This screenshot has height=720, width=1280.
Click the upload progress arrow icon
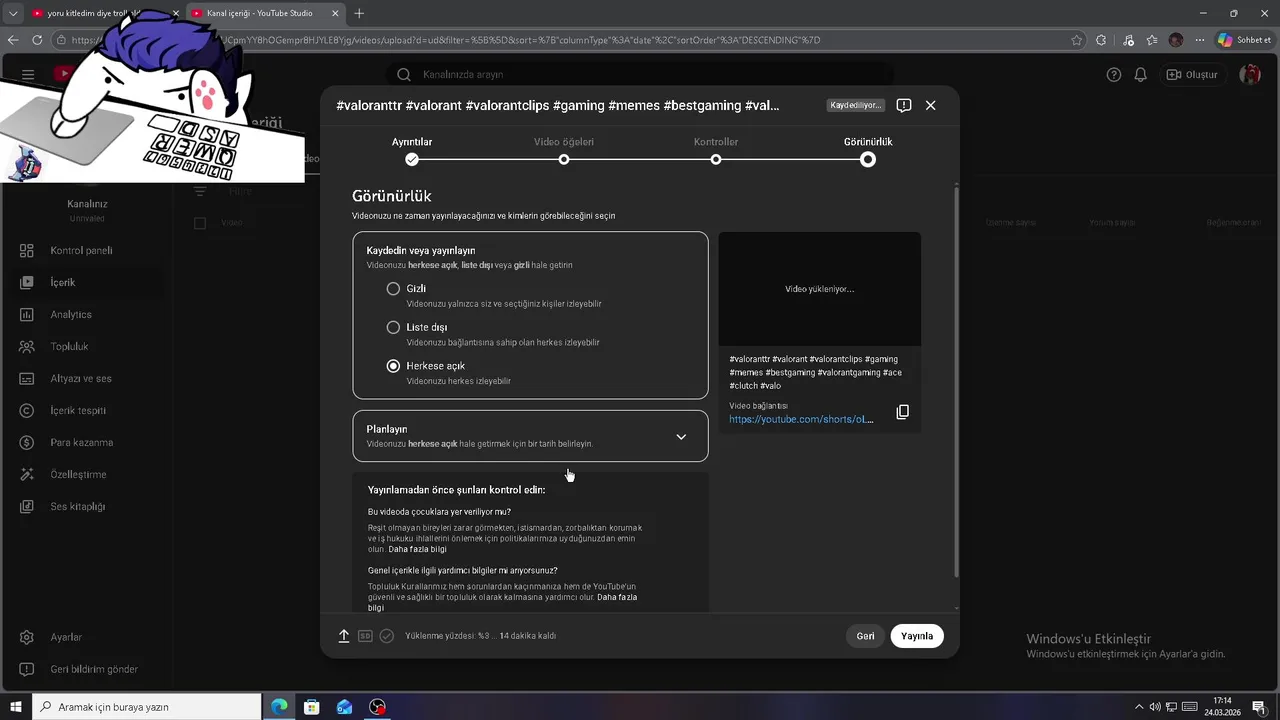(x=344, y=636)
